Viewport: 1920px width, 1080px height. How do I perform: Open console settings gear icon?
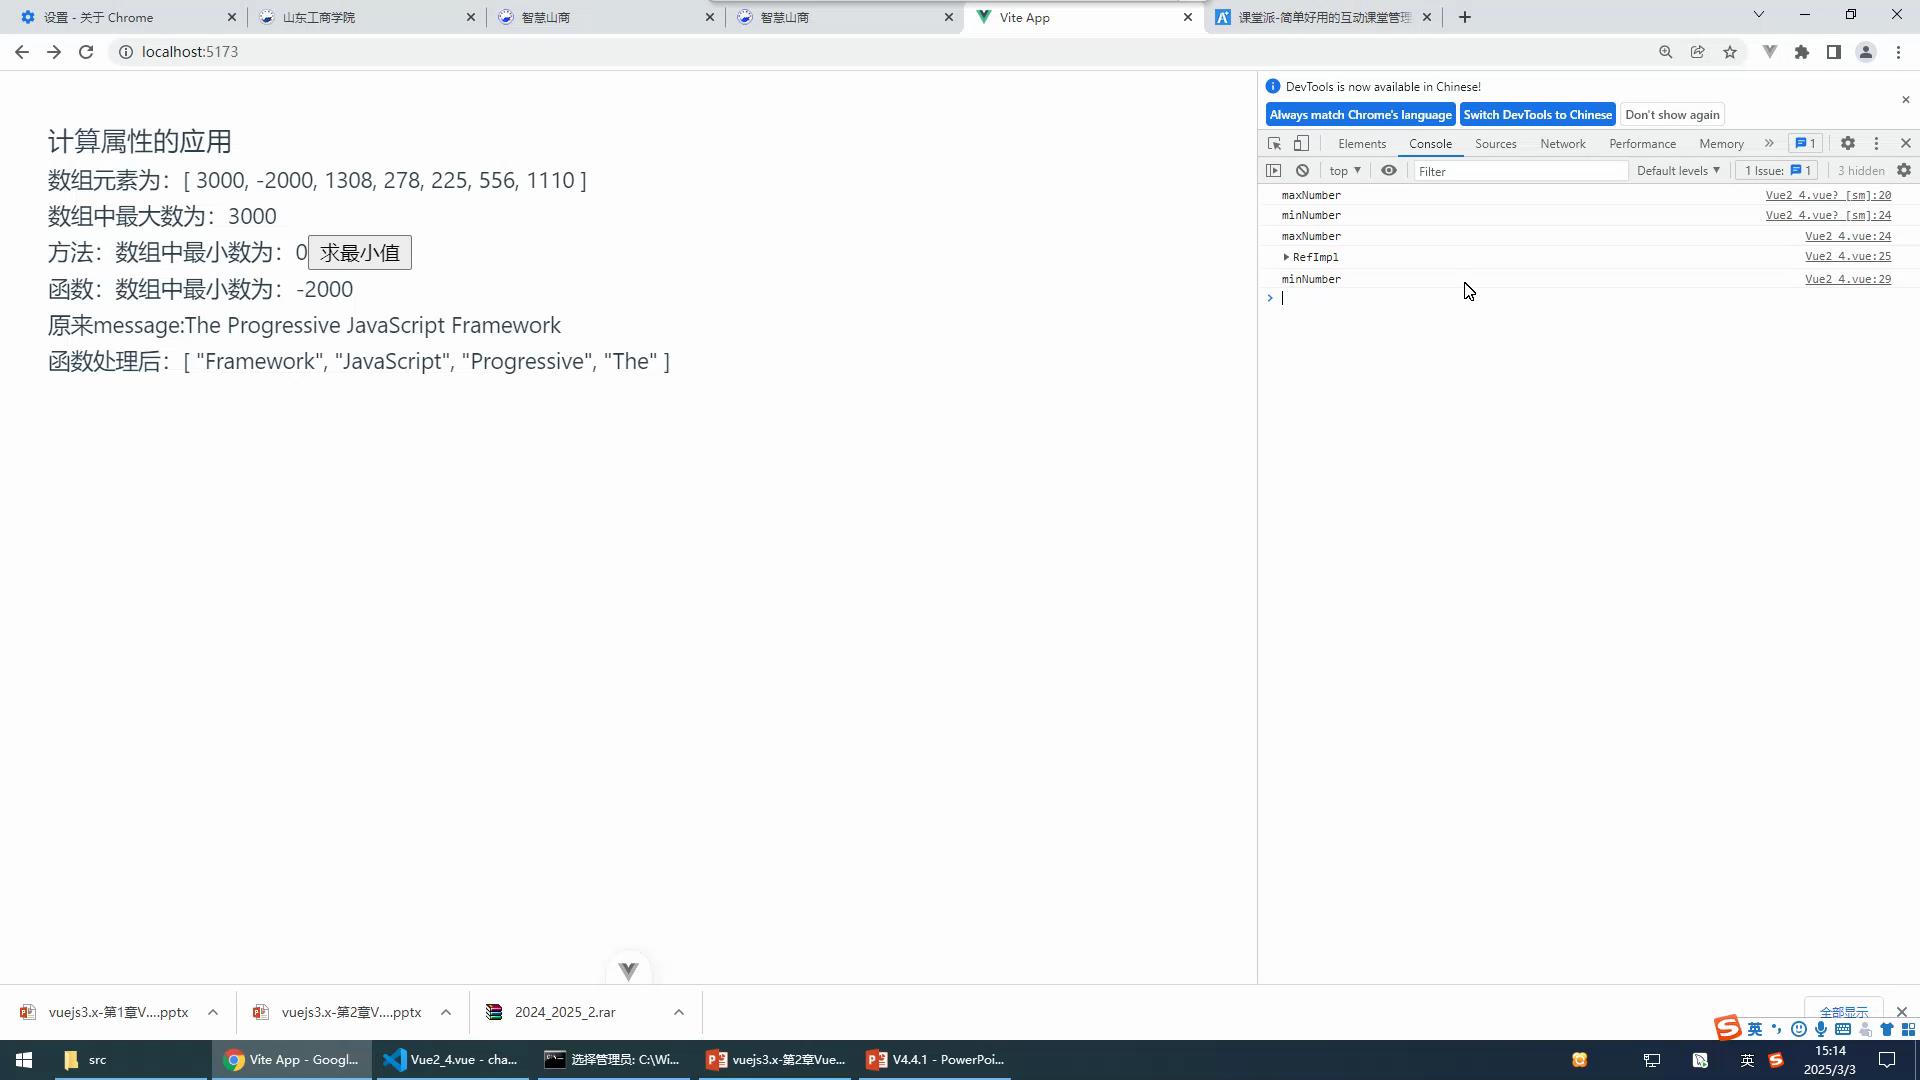(x=1904, y=171)
